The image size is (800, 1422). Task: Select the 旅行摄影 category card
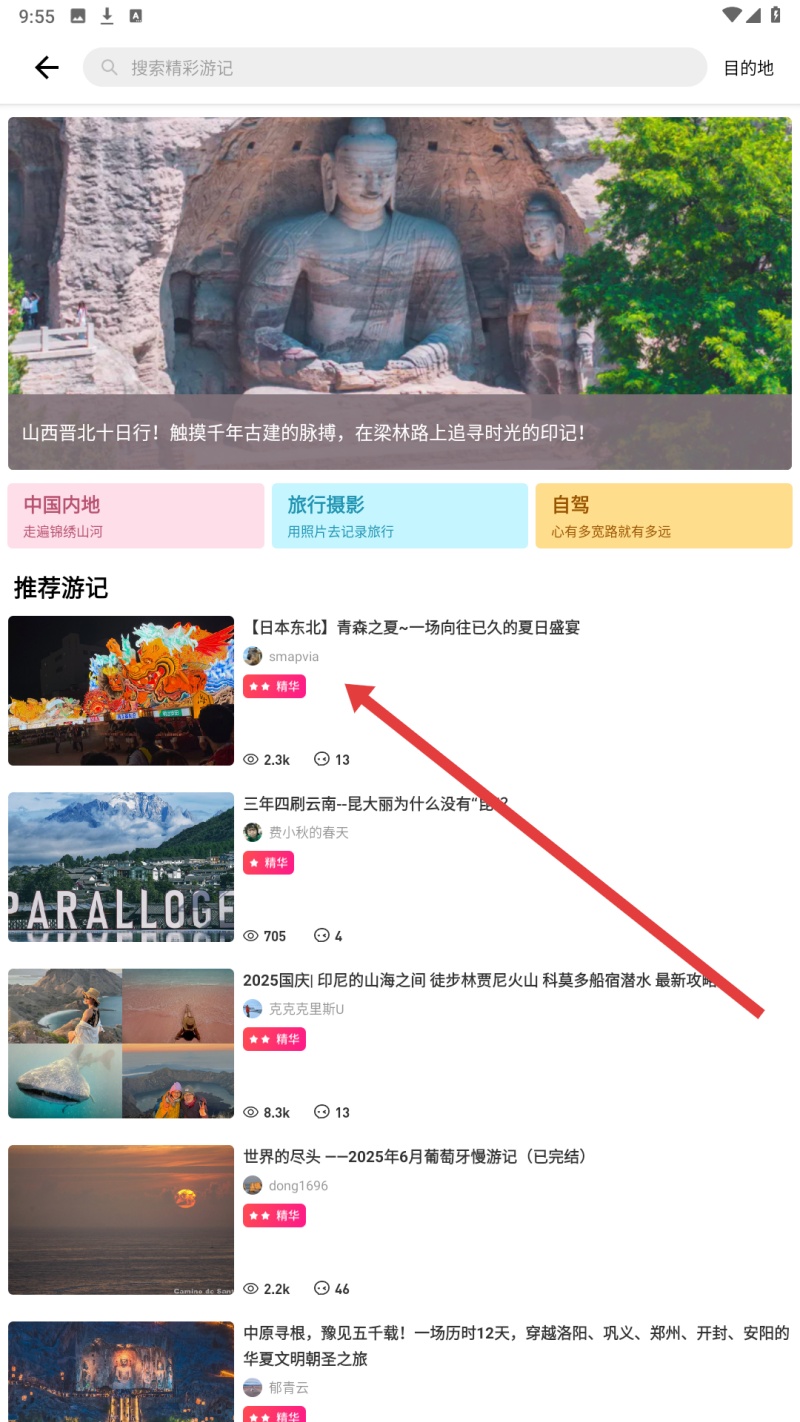[400, 516]
